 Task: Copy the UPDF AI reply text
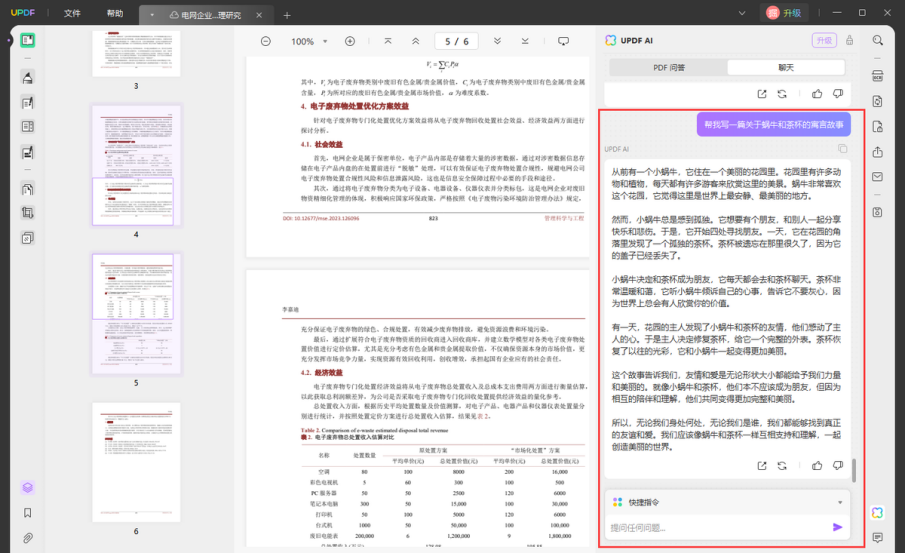[843, 149]
